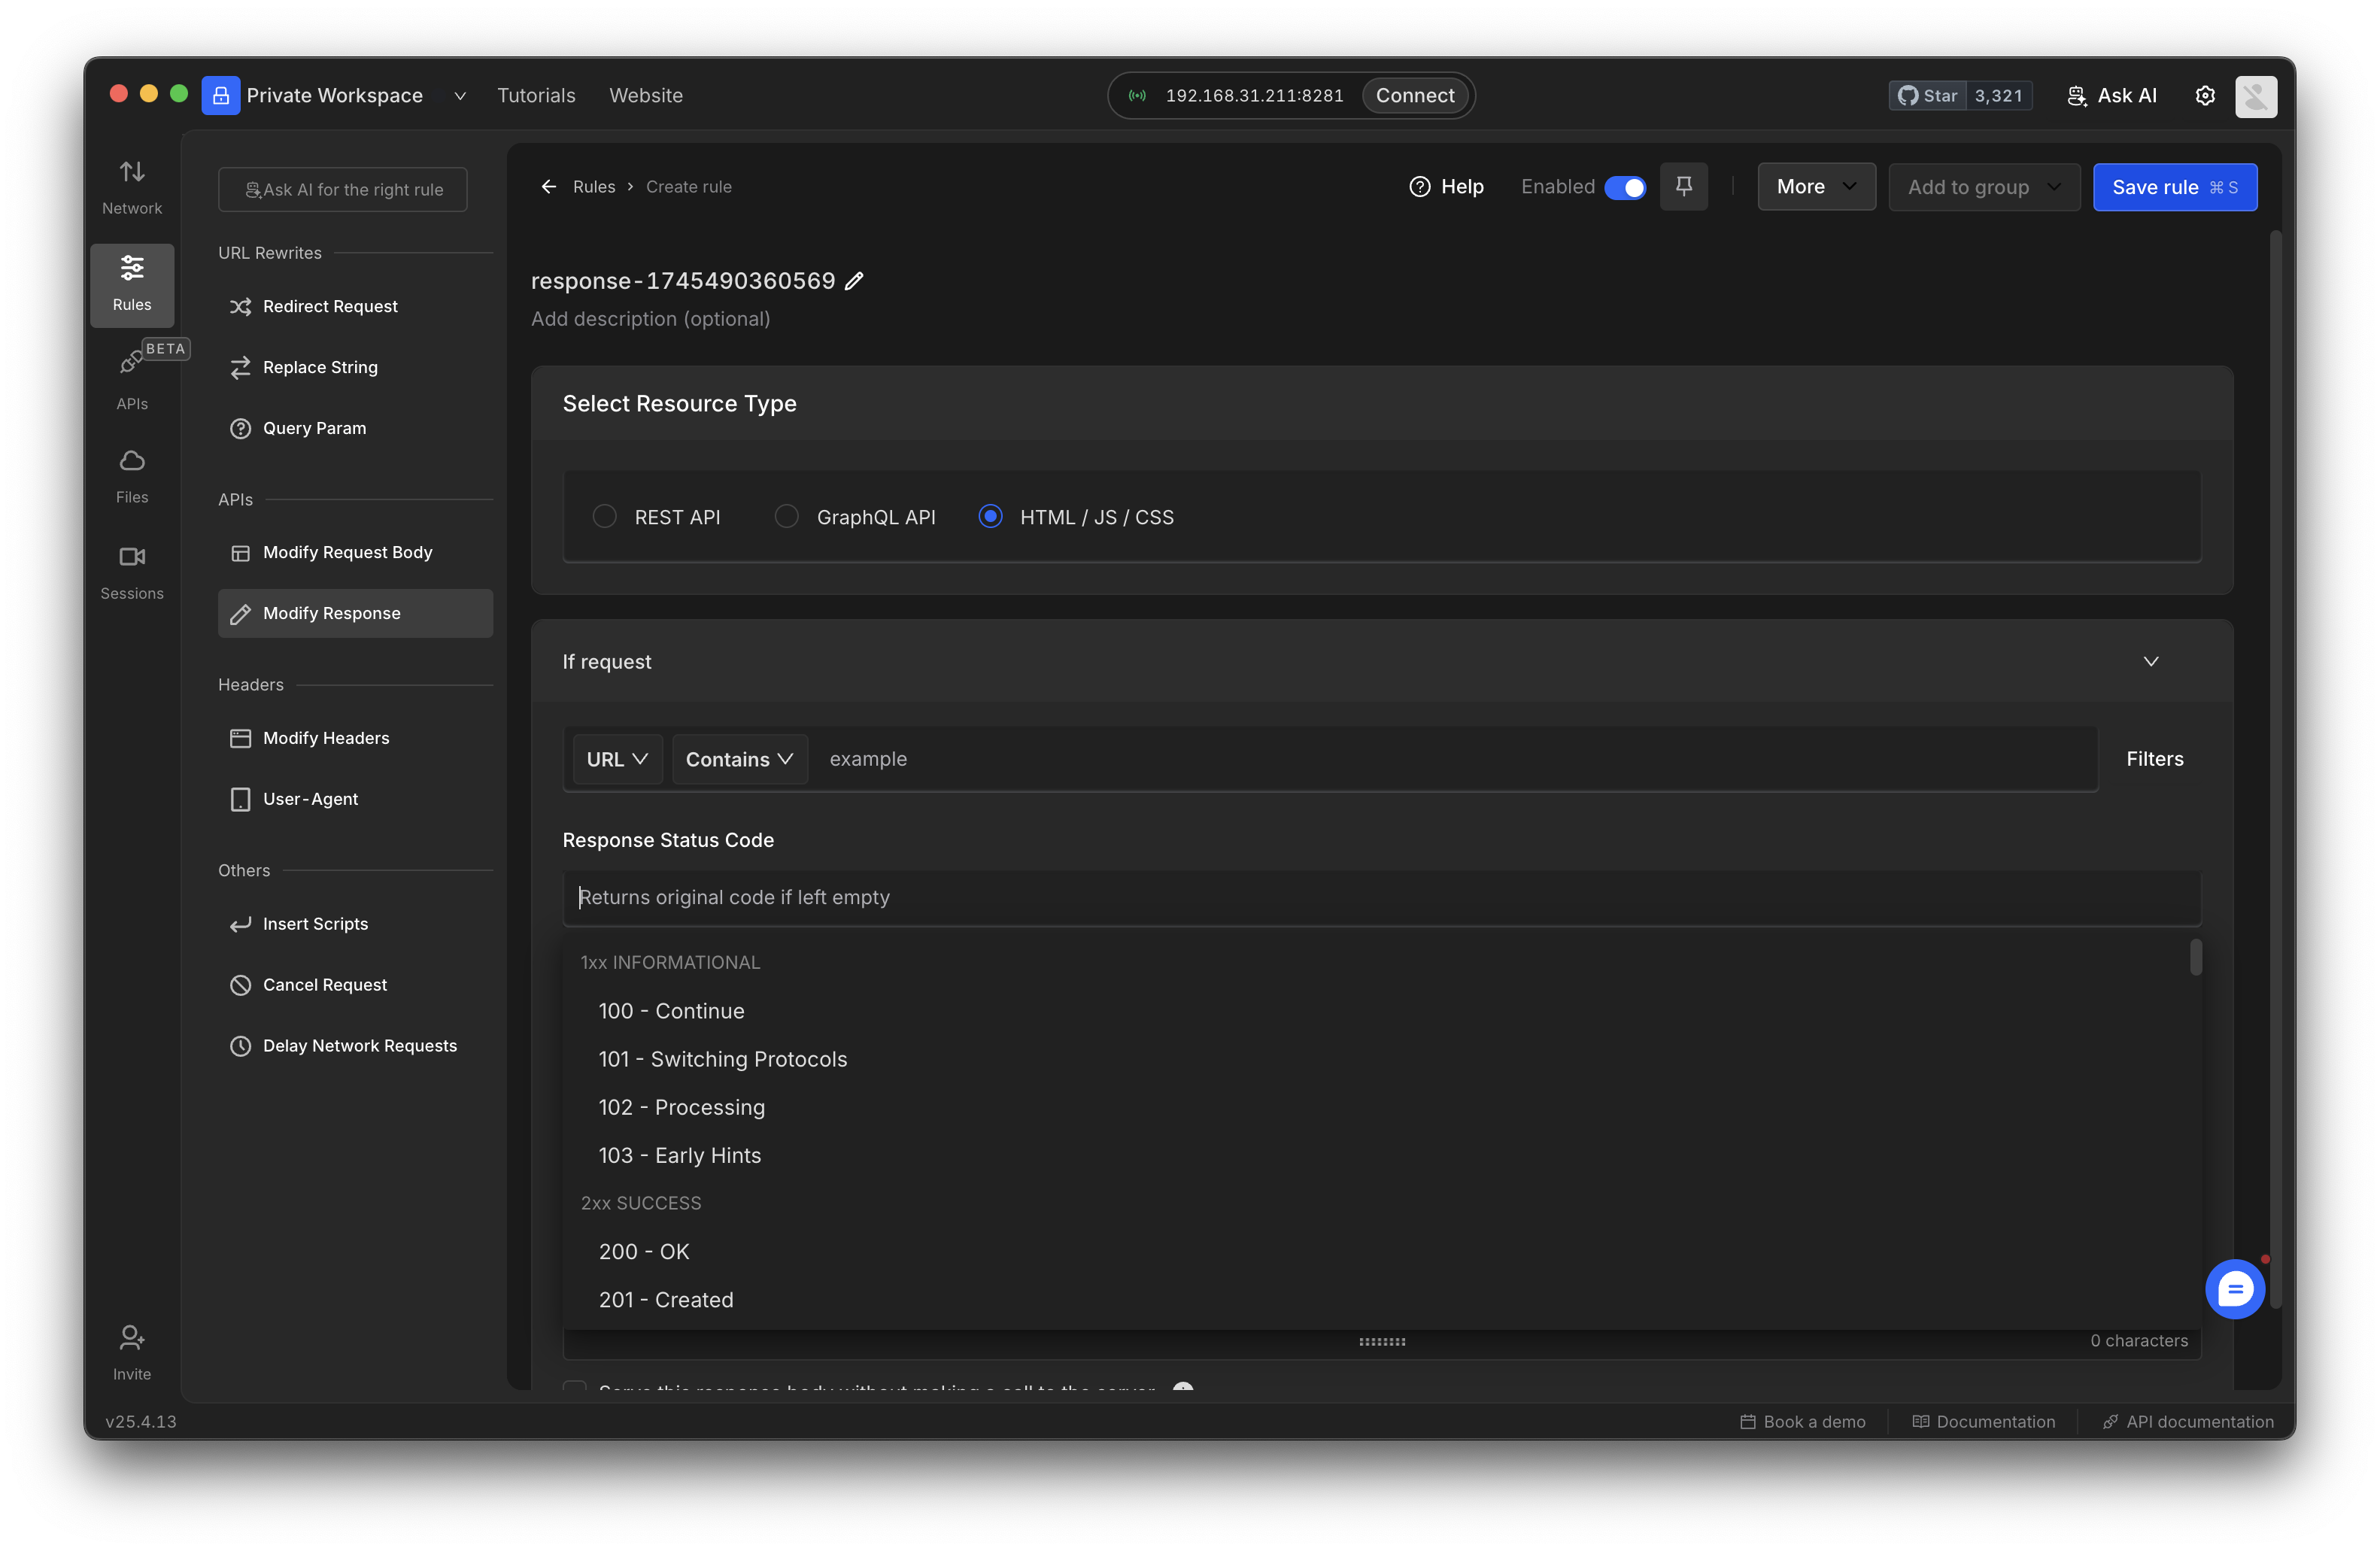Image resolution: width=2380 pixels, height=1551 pixels.
Task: Click pencil icon to rename rule
Action: tap(854, 281)
